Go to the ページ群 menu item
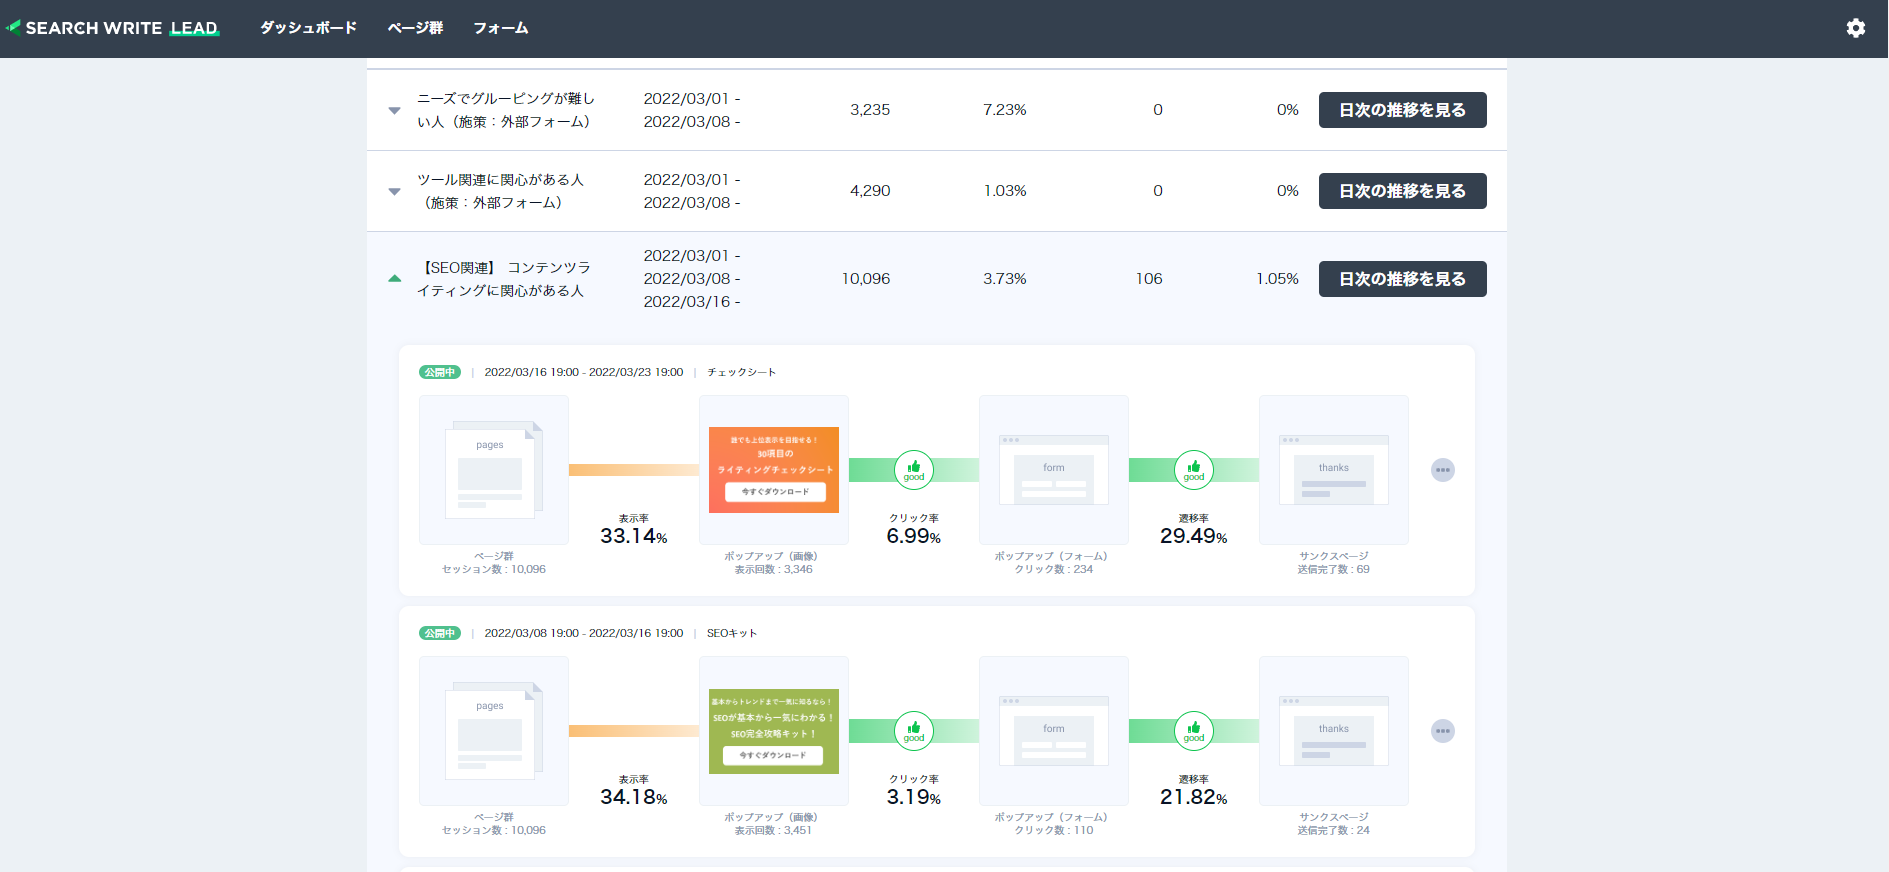 (x=415, y=28)
